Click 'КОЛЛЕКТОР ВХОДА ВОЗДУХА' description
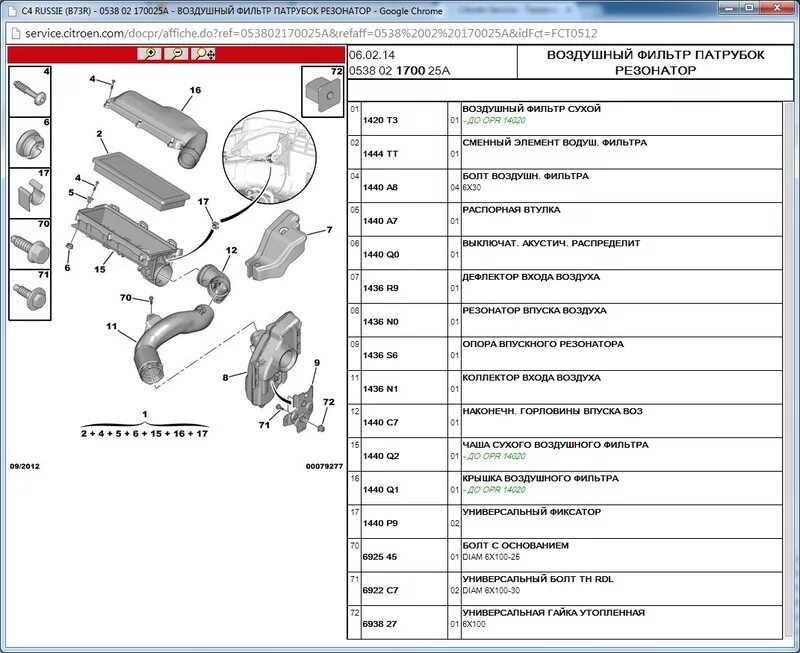The width and height of the screenshot is (800, 653). pyautogui.click(x=532, y=378)
